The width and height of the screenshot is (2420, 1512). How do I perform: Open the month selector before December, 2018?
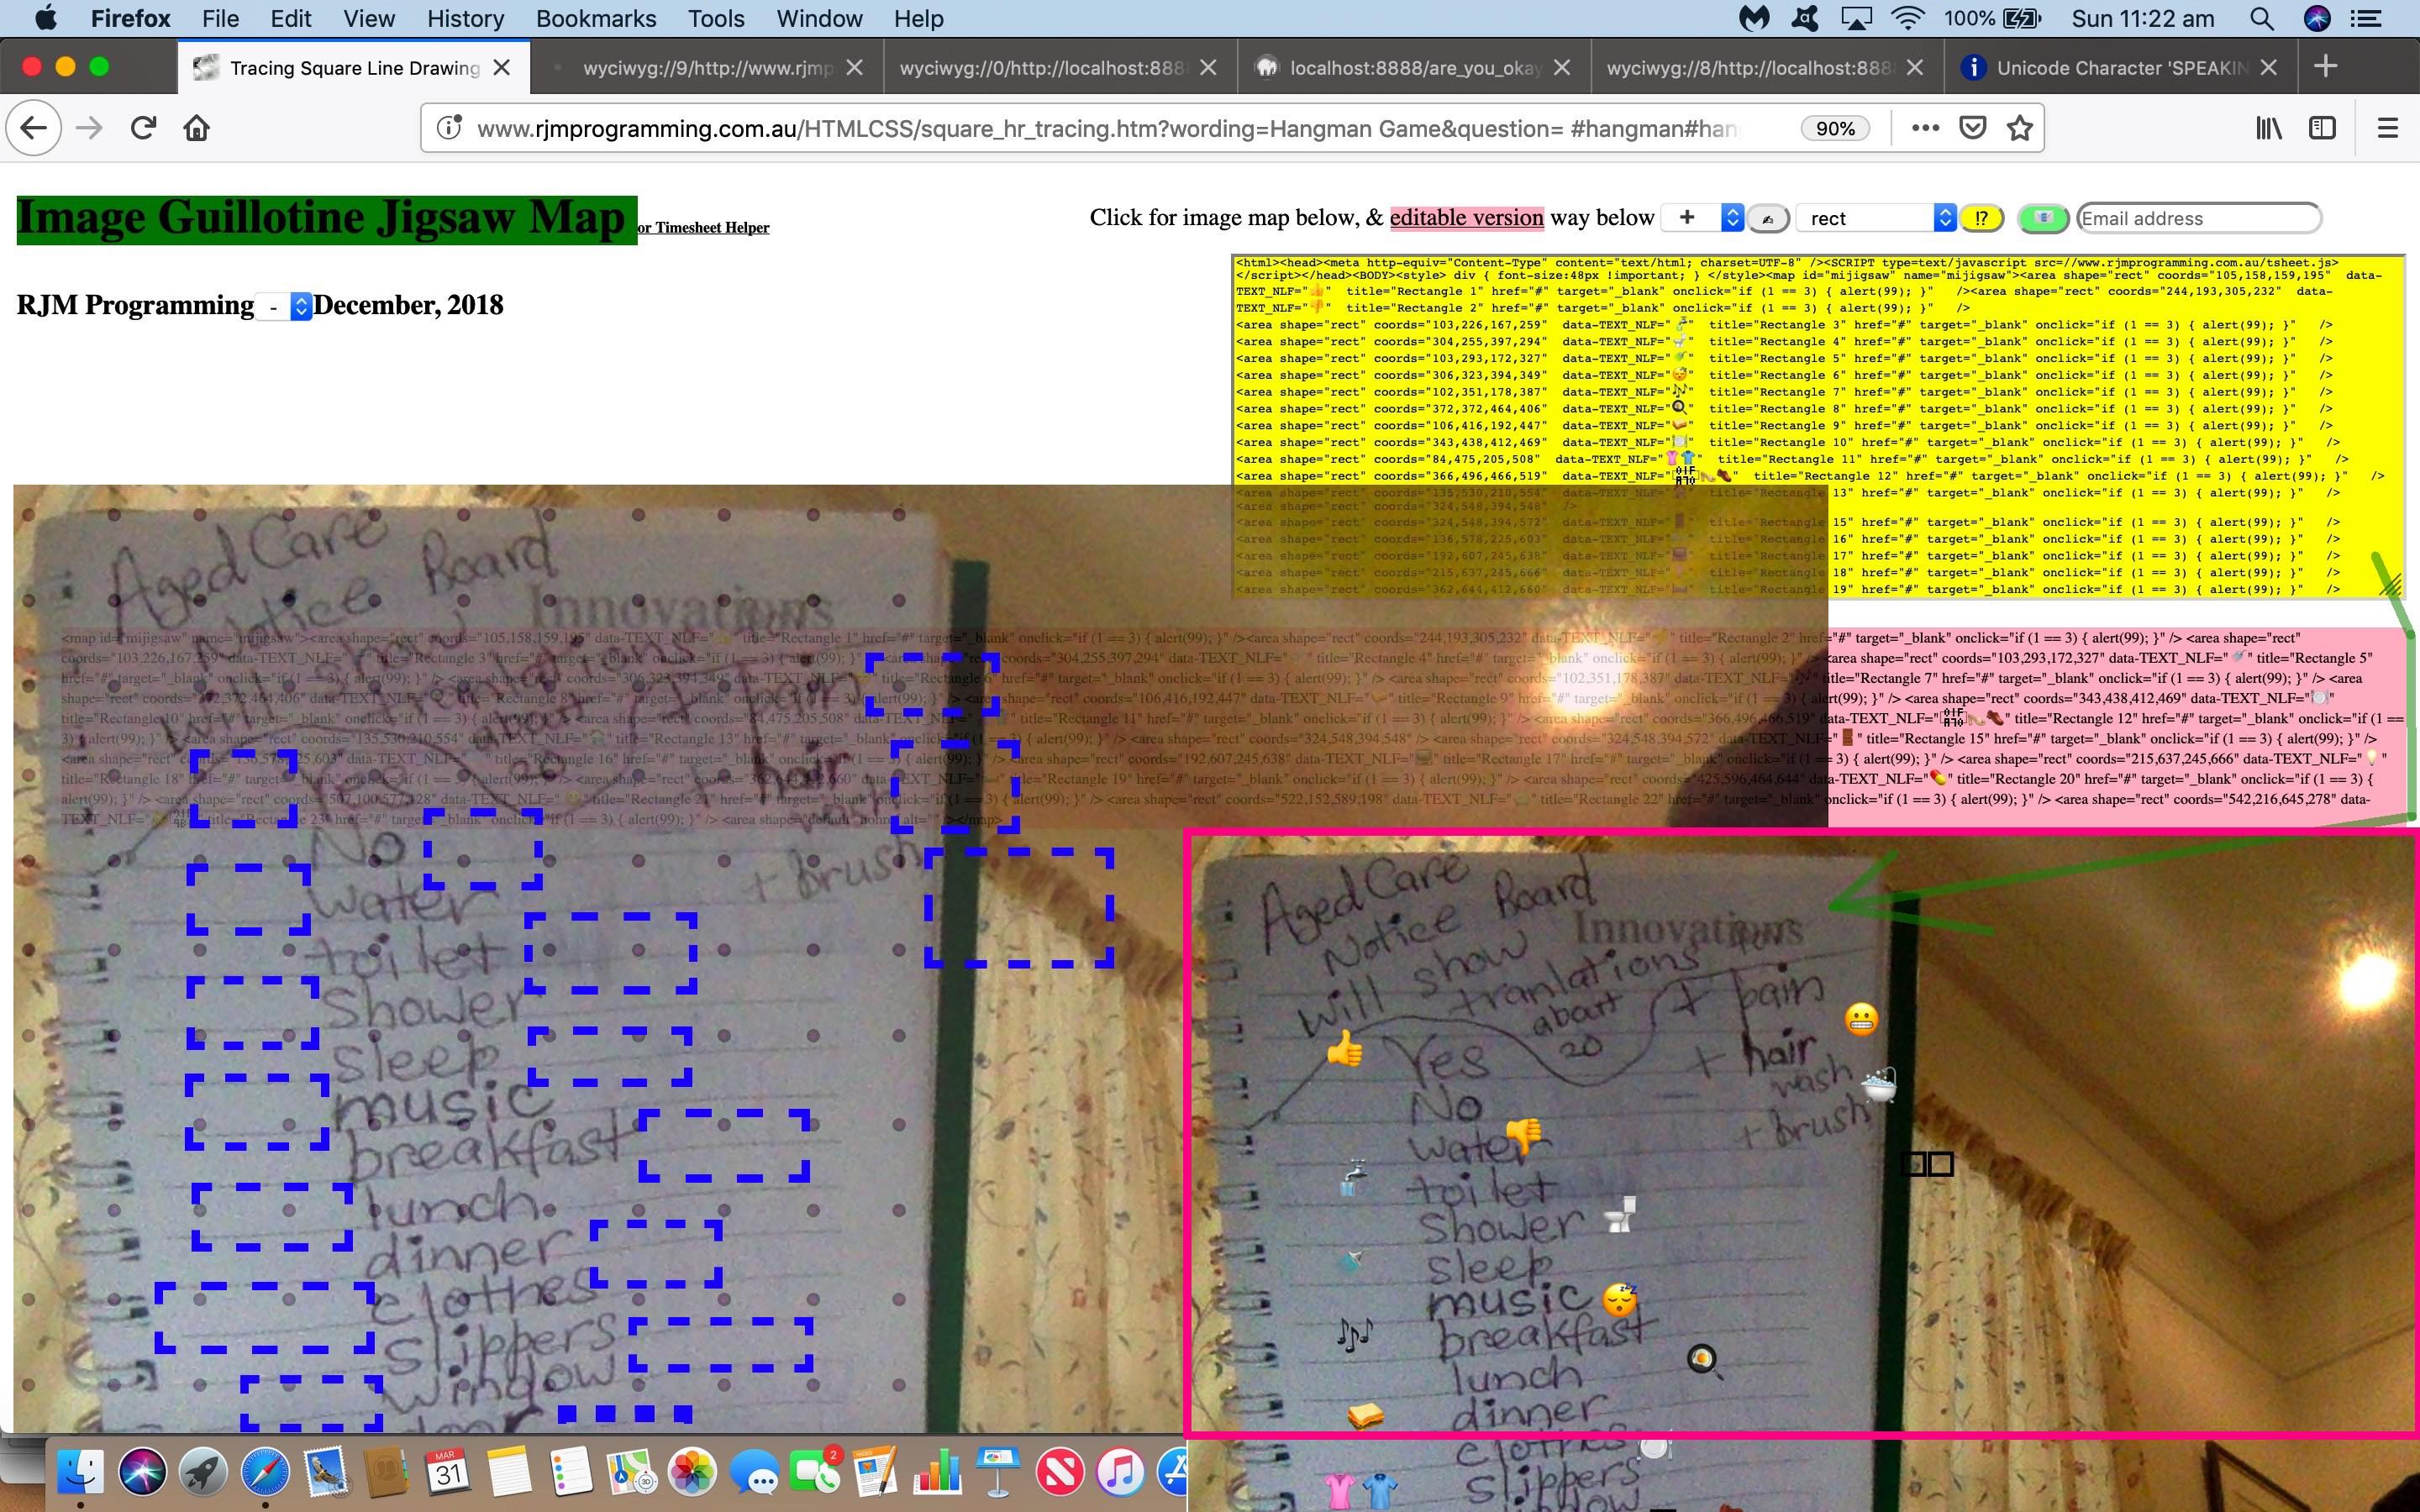click(283, 306)
